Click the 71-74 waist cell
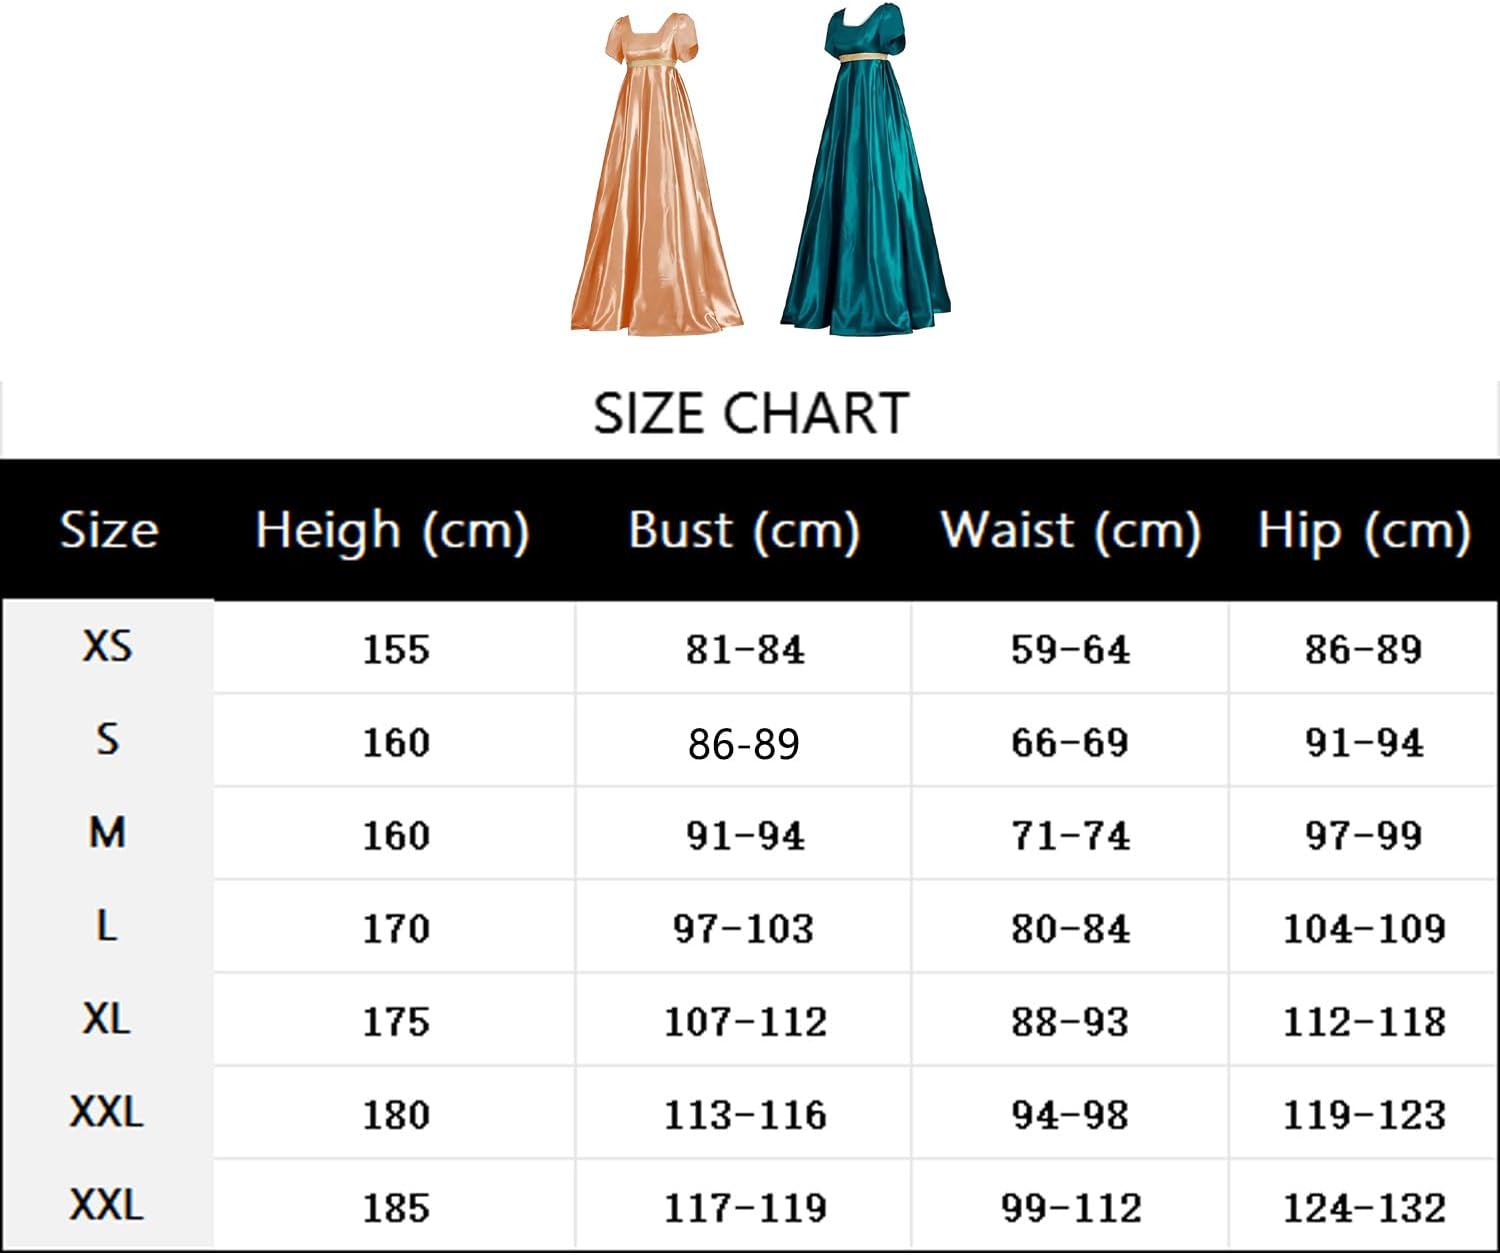 pyautogui.click(x=1070, y=835)
